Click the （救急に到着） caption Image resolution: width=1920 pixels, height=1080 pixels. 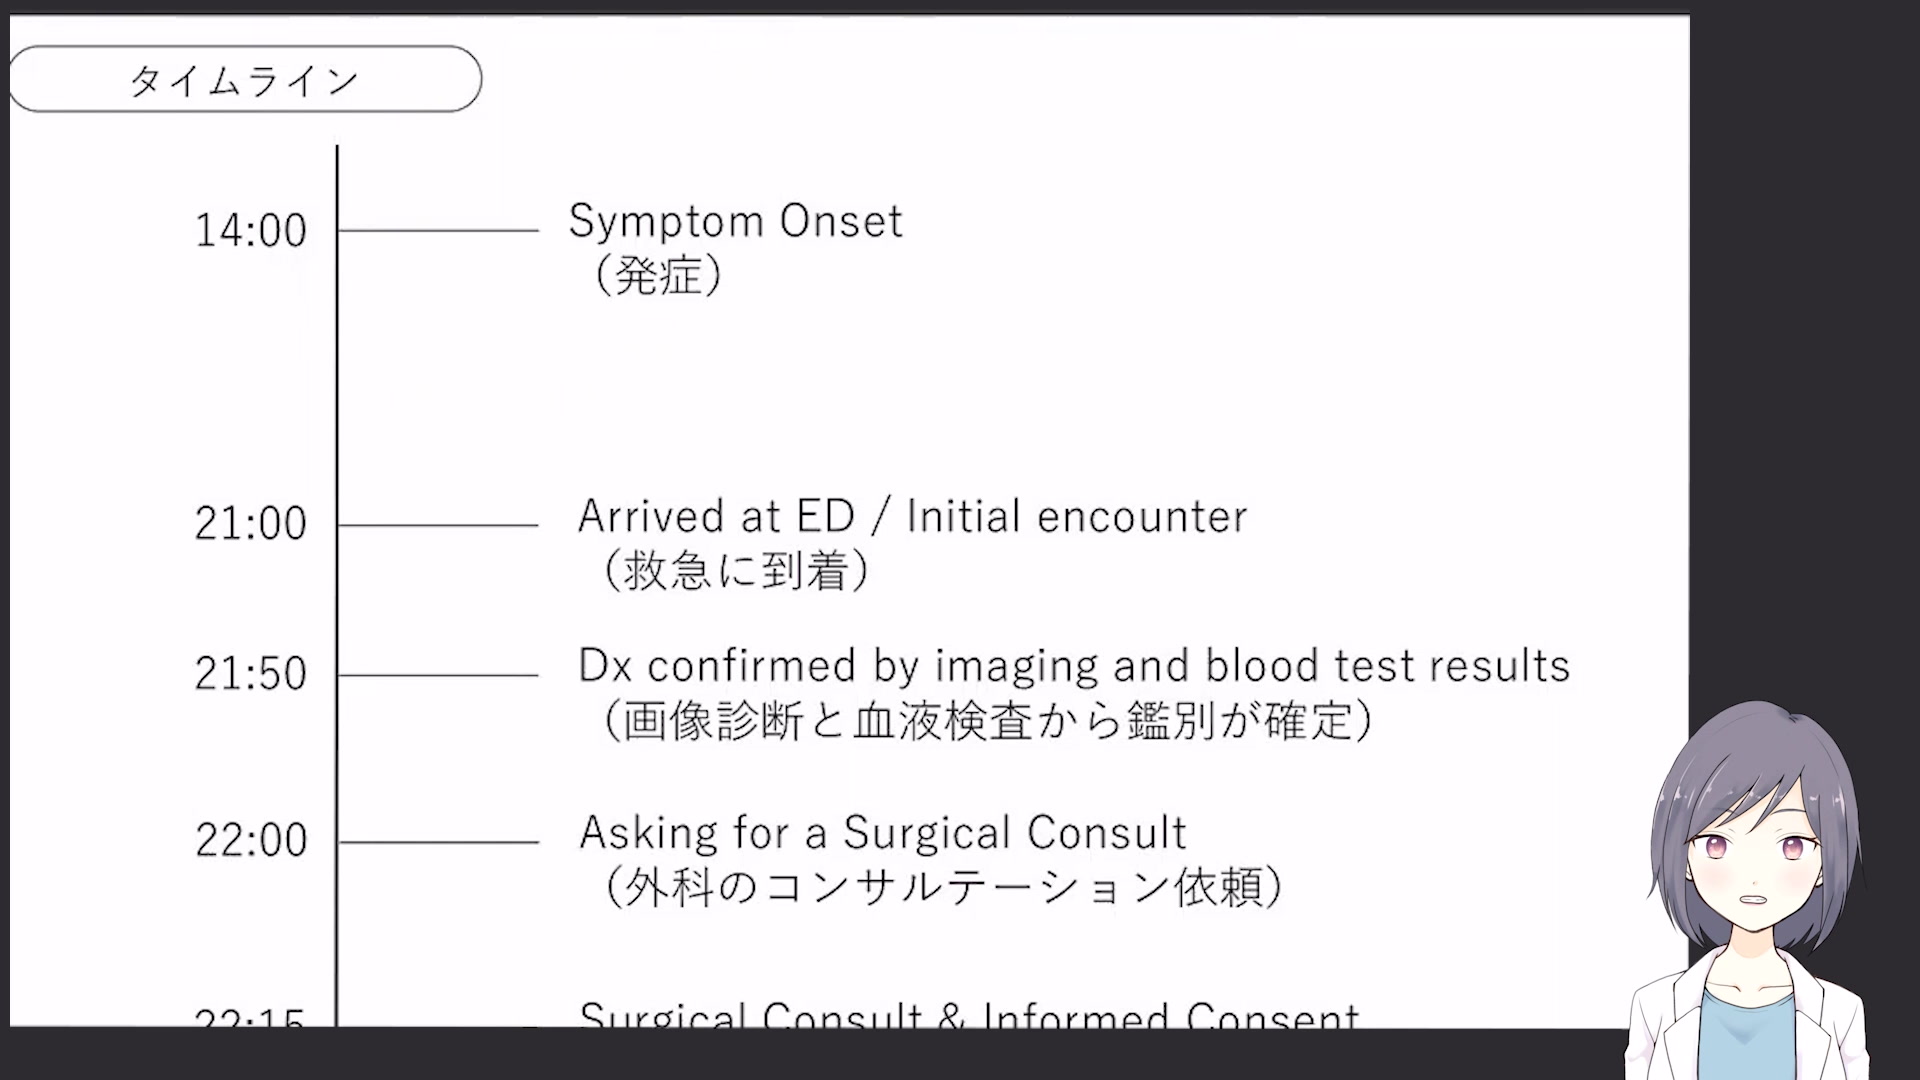pyautogui.click(x=736, y=572)
